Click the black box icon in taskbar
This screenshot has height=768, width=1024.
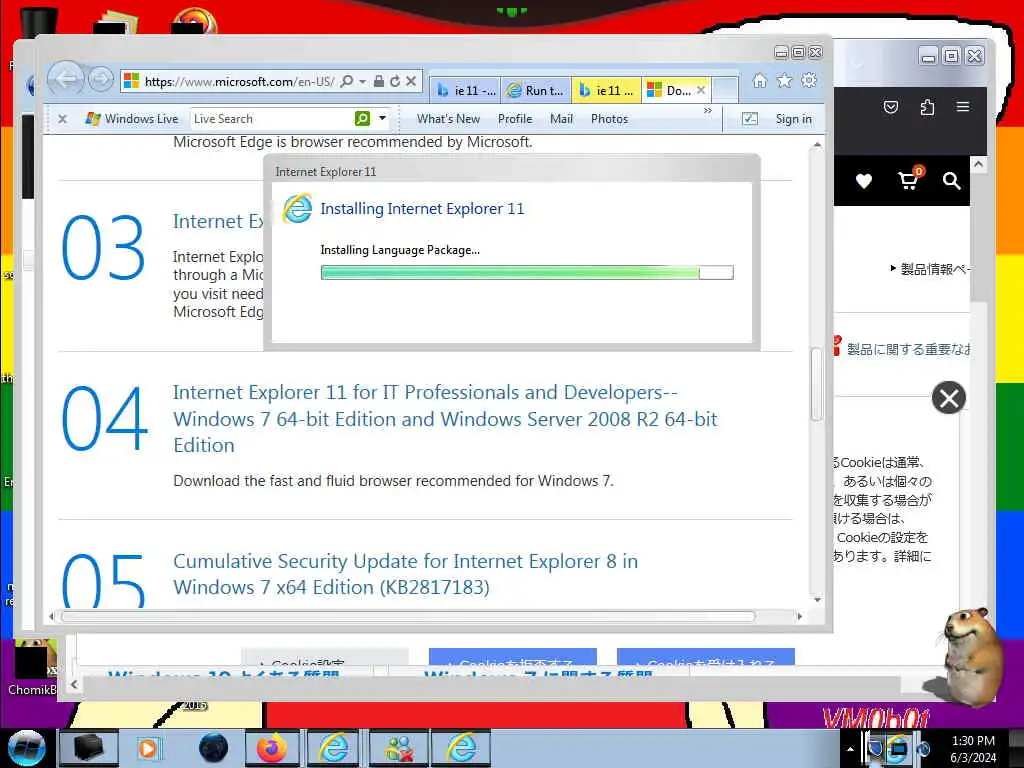[x=88, y=748]
